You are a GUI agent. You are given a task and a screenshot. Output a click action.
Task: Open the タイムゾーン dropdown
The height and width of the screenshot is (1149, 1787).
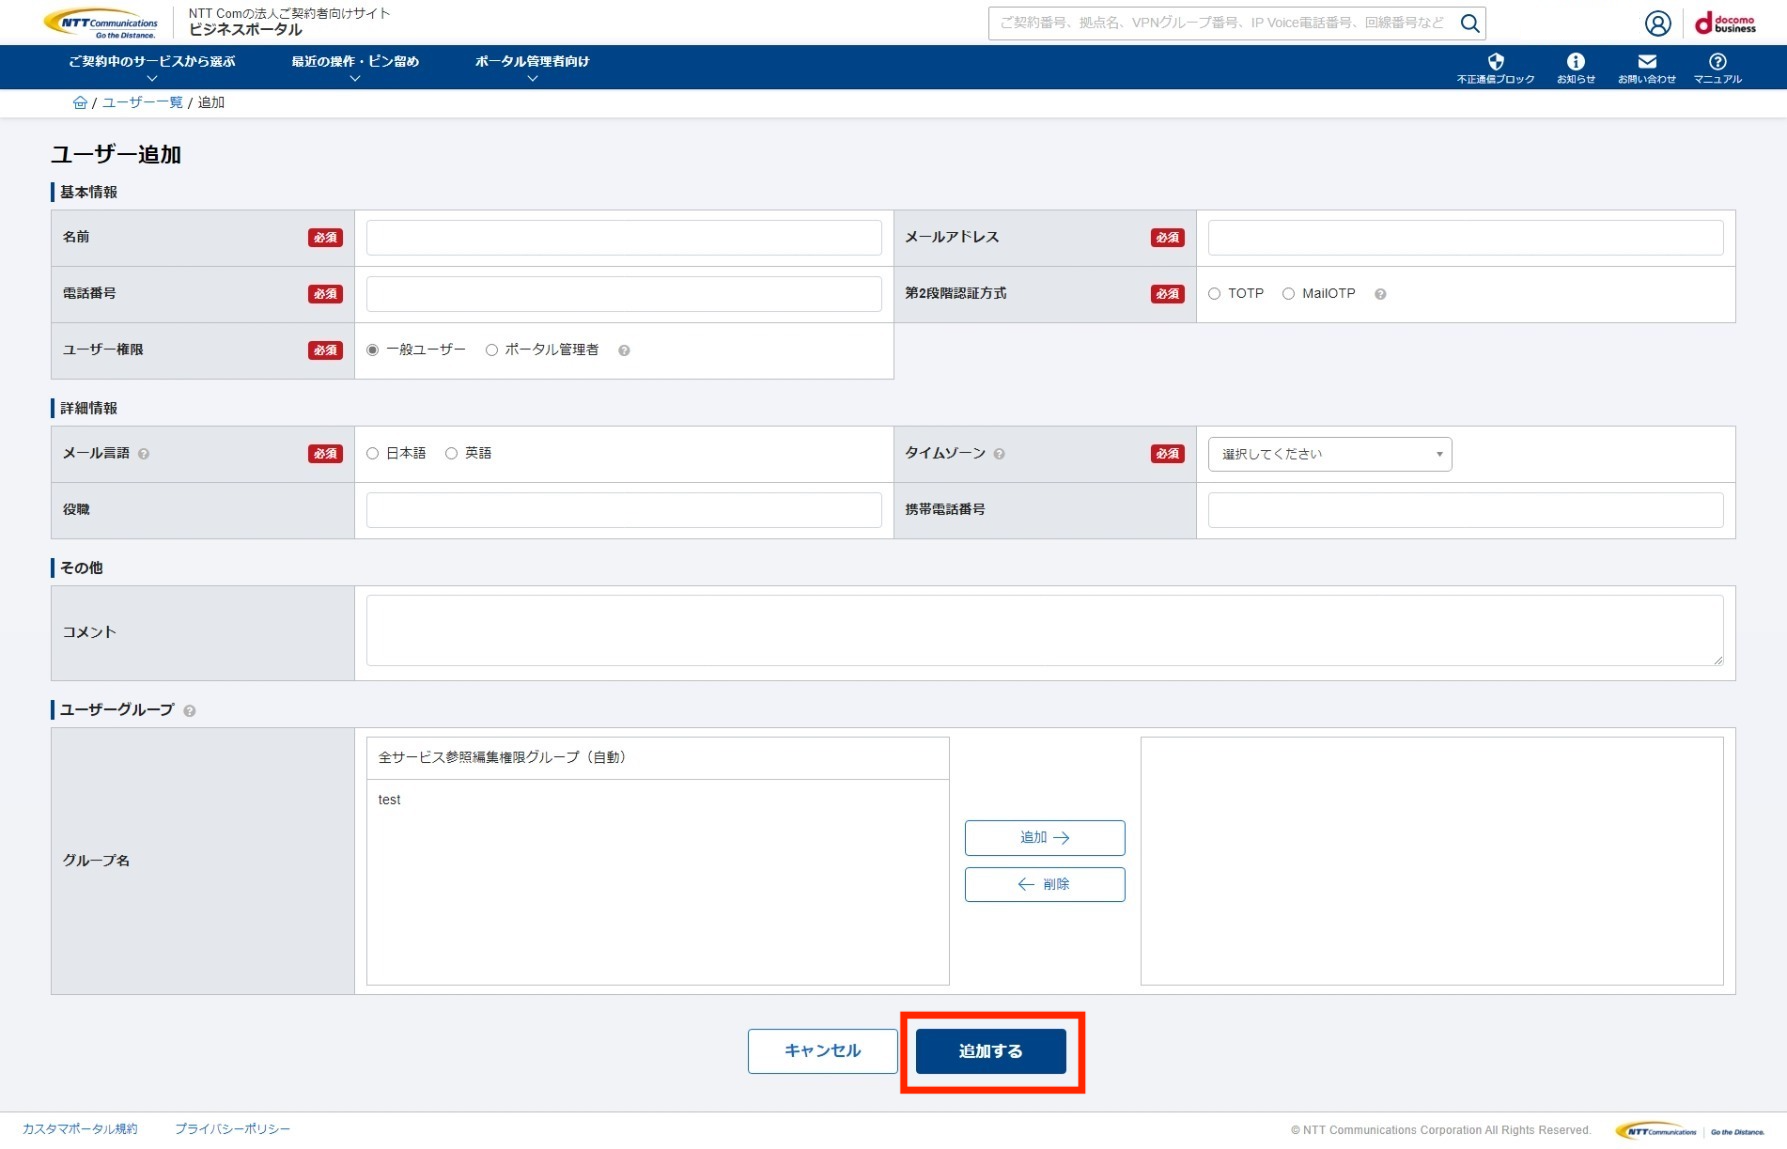point(1329,454)
